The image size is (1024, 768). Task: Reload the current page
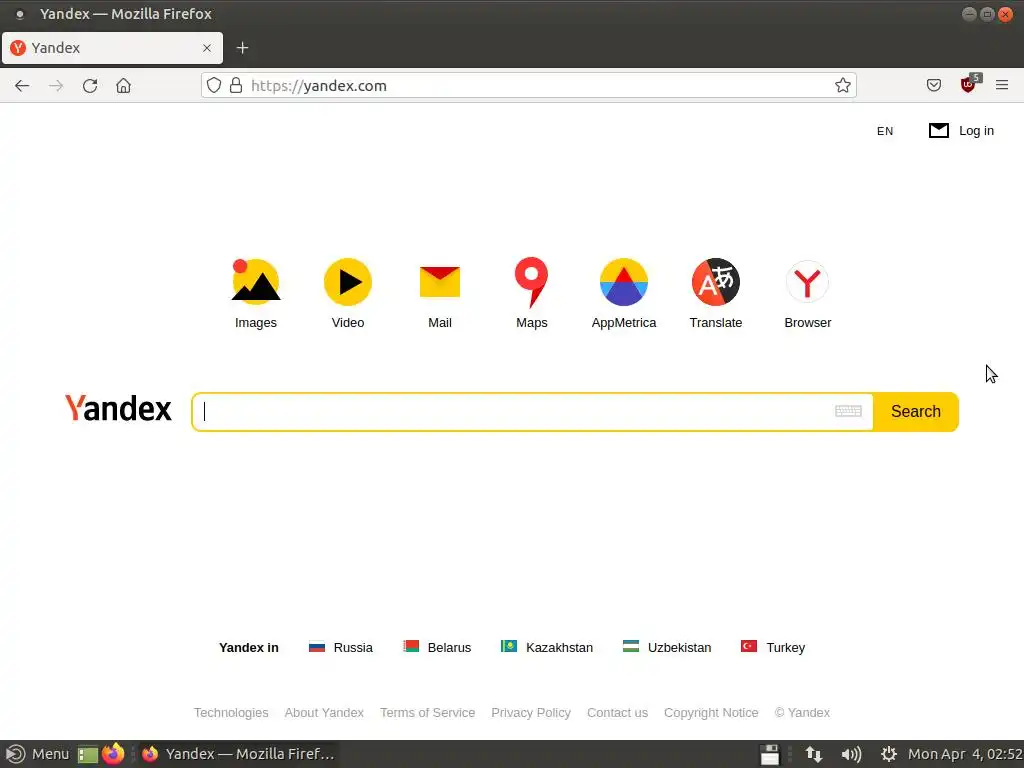[x=90, y=86]
